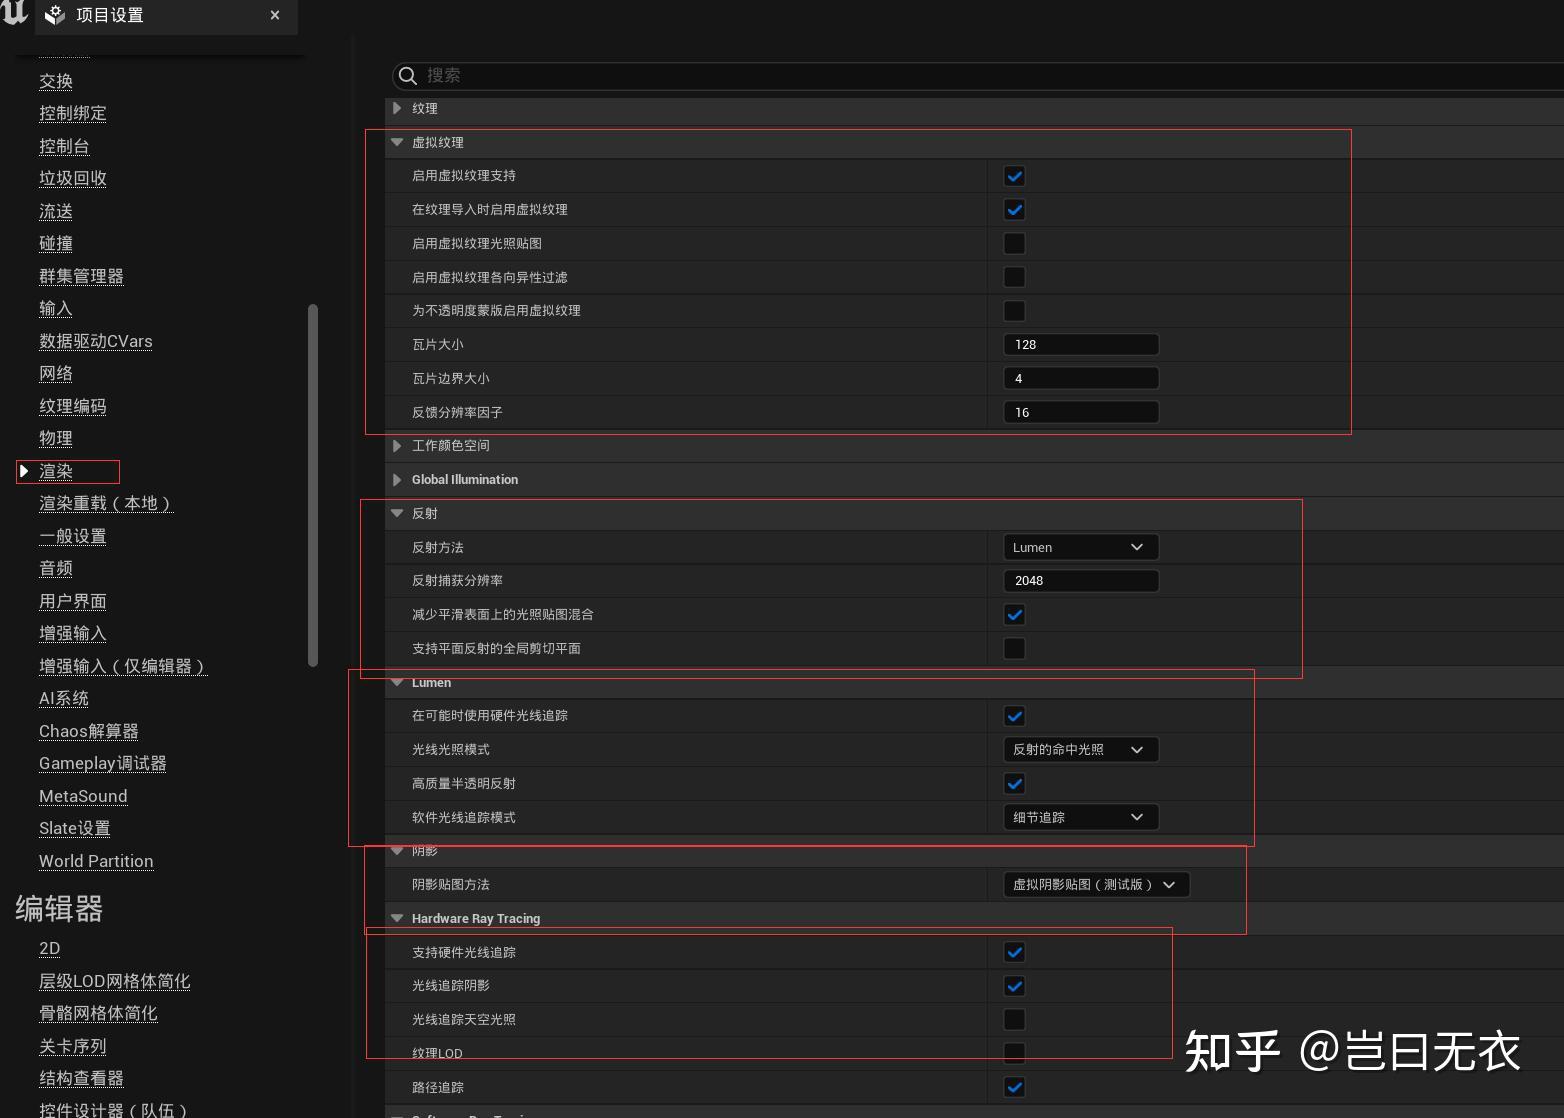
Task: Disable 在纹理导入时启用虚拟纹理
Action: (1013, 209)
